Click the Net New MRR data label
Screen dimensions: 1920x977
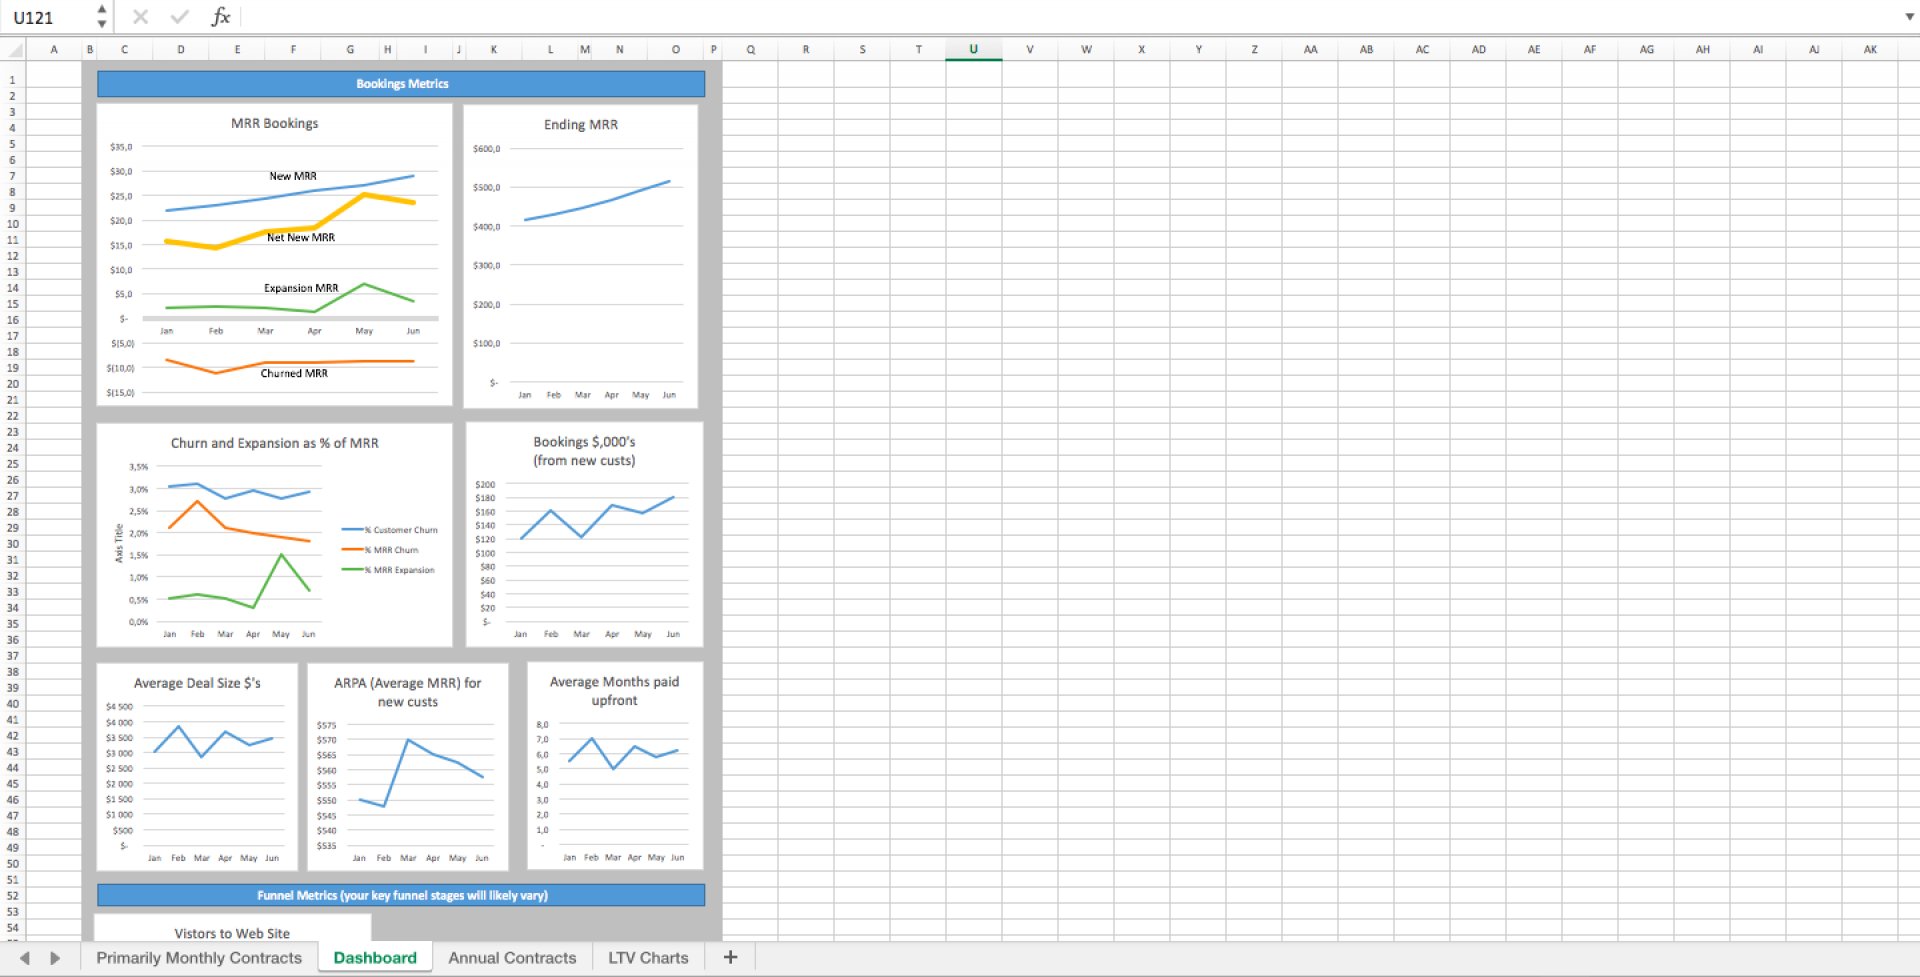pyautogui.click(x=301, y=237)
